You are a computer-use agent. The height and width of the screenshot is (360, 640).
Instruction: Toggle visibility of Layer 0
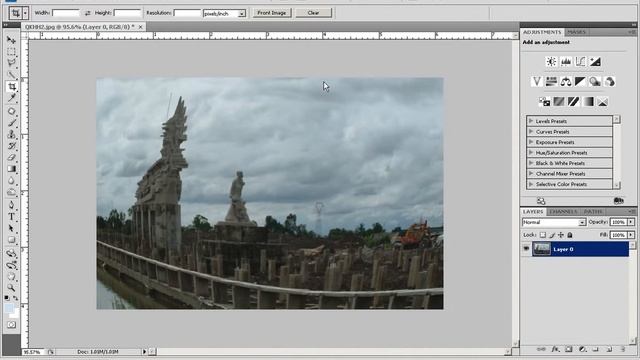pos(526,249)
